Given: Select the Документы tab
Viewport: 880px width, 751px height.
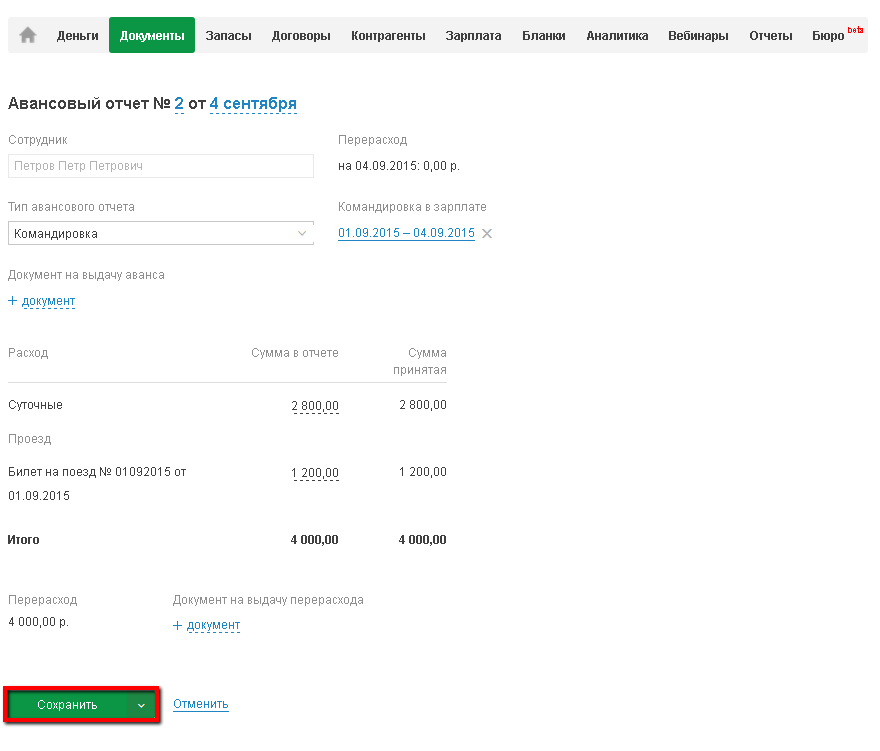Looking at the screenshot, I should 152,35.
